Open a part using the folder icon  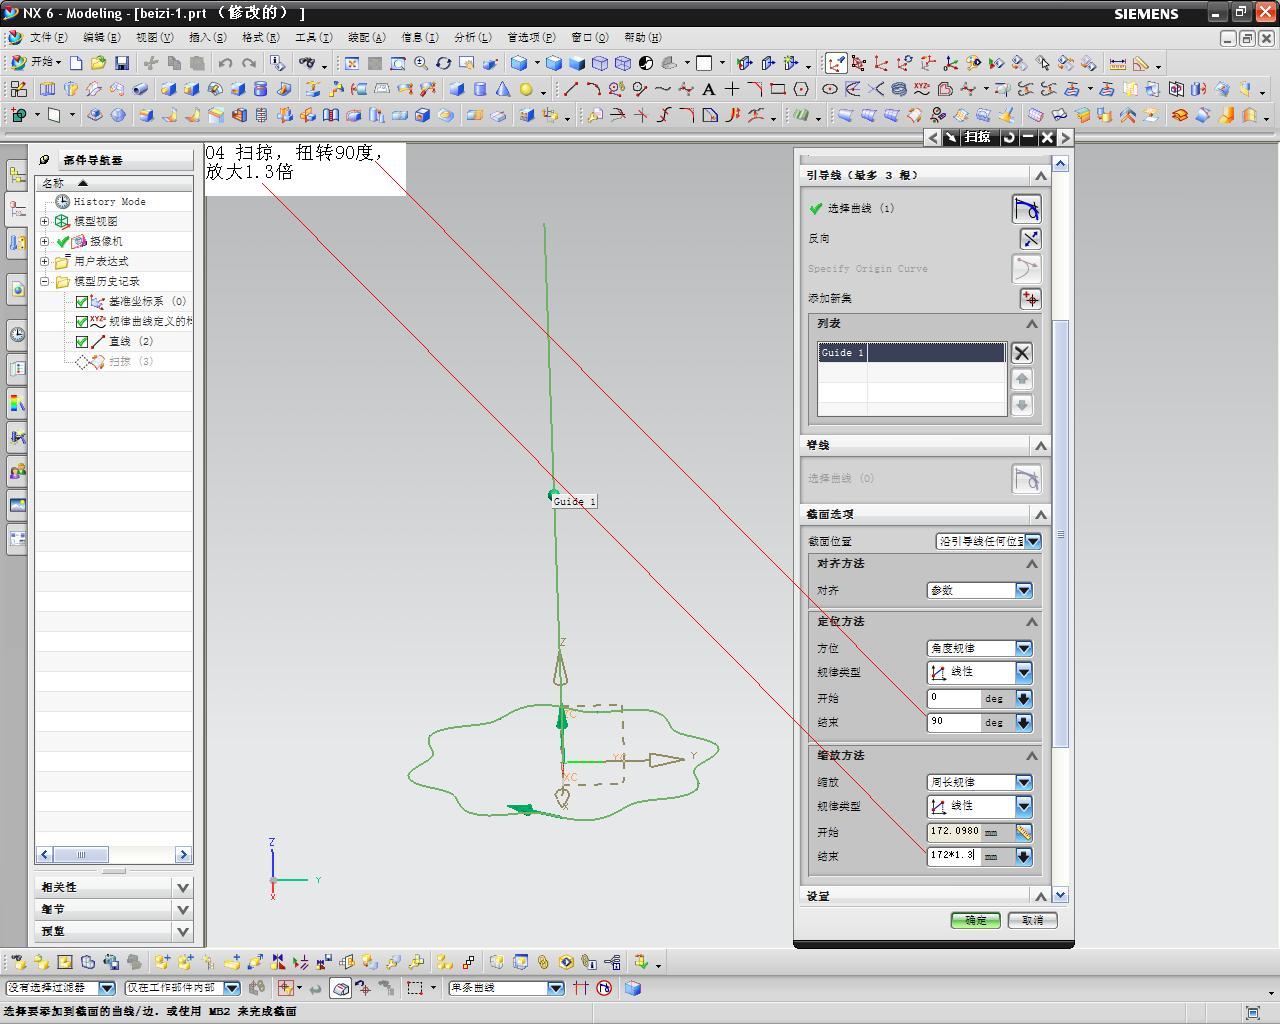tap(98, 63)
